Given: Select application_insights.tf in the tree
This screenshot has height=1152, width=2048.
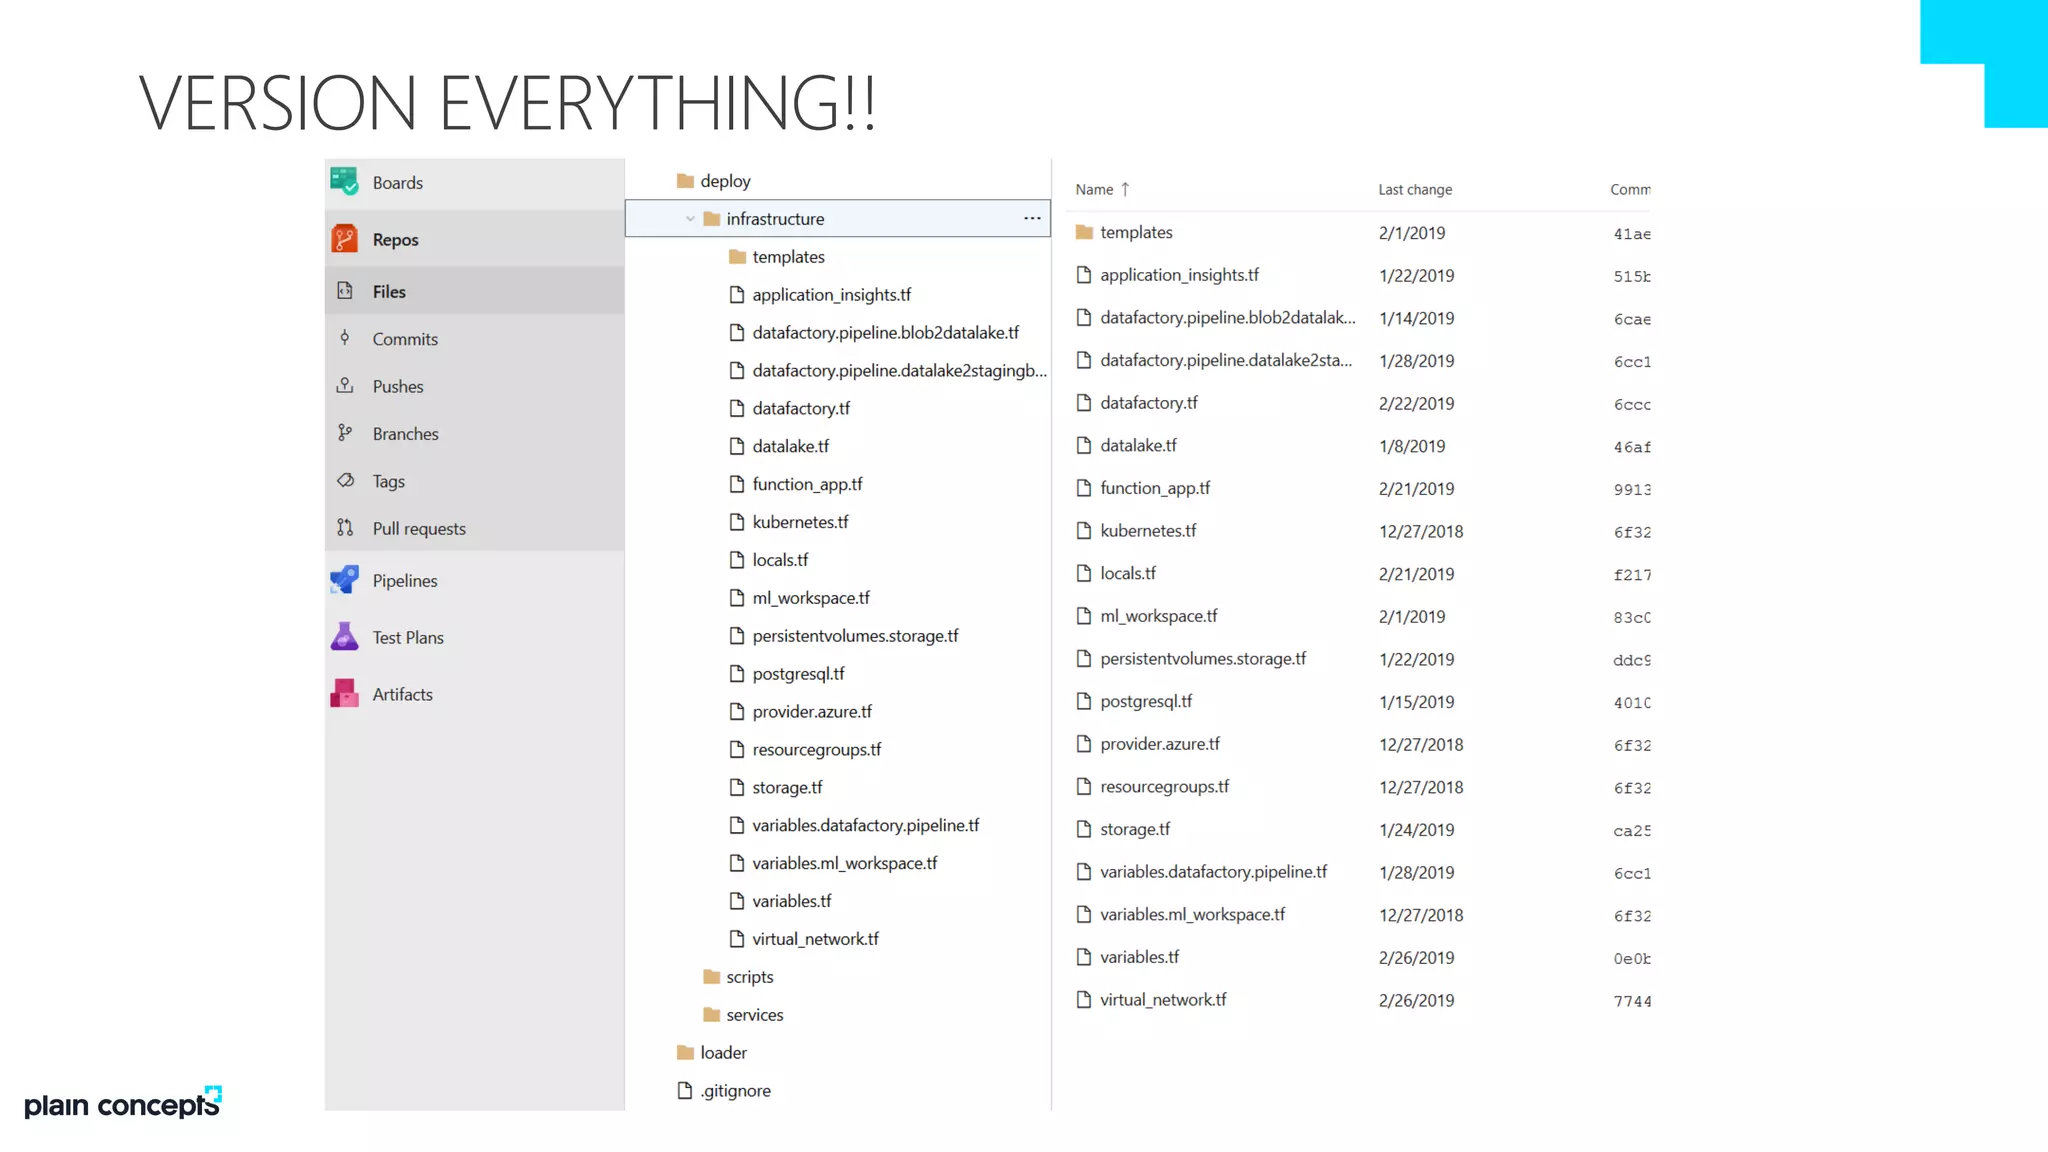Looking at the screenshot, I should 832,295.
